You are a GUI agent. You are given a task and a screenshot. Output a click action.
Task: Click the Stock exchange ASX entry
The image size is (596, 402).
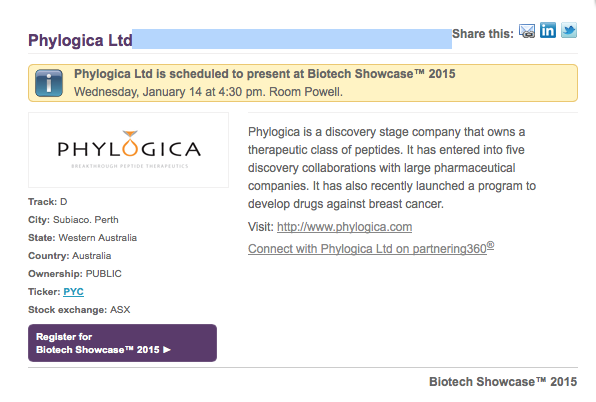(x=79, y=310)
